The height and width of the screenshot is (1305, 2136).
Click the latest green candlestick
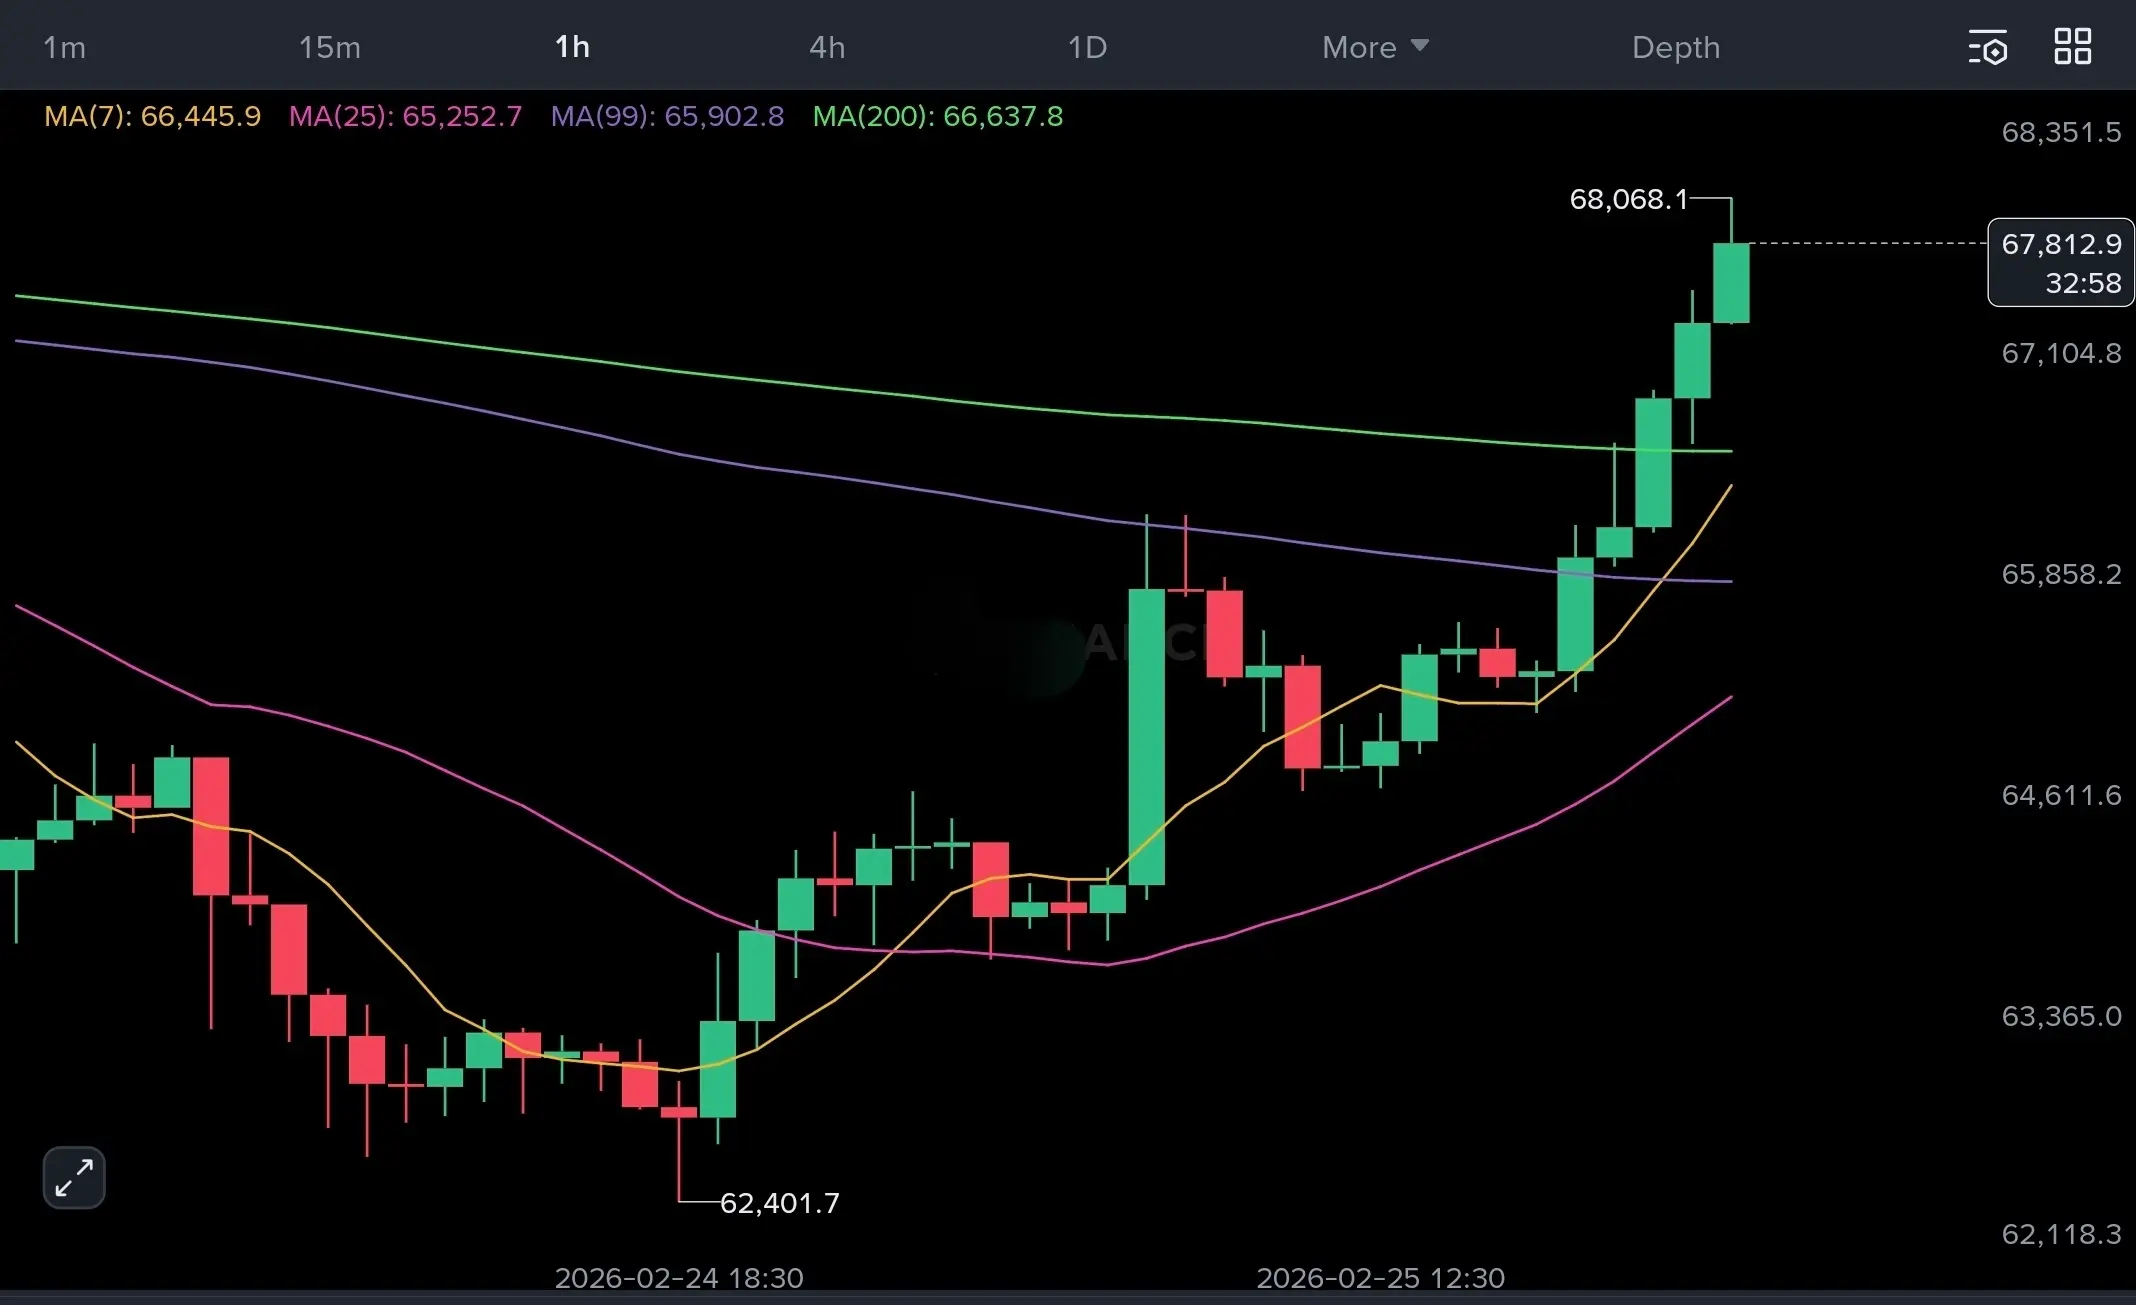[x=1731, y=282]
